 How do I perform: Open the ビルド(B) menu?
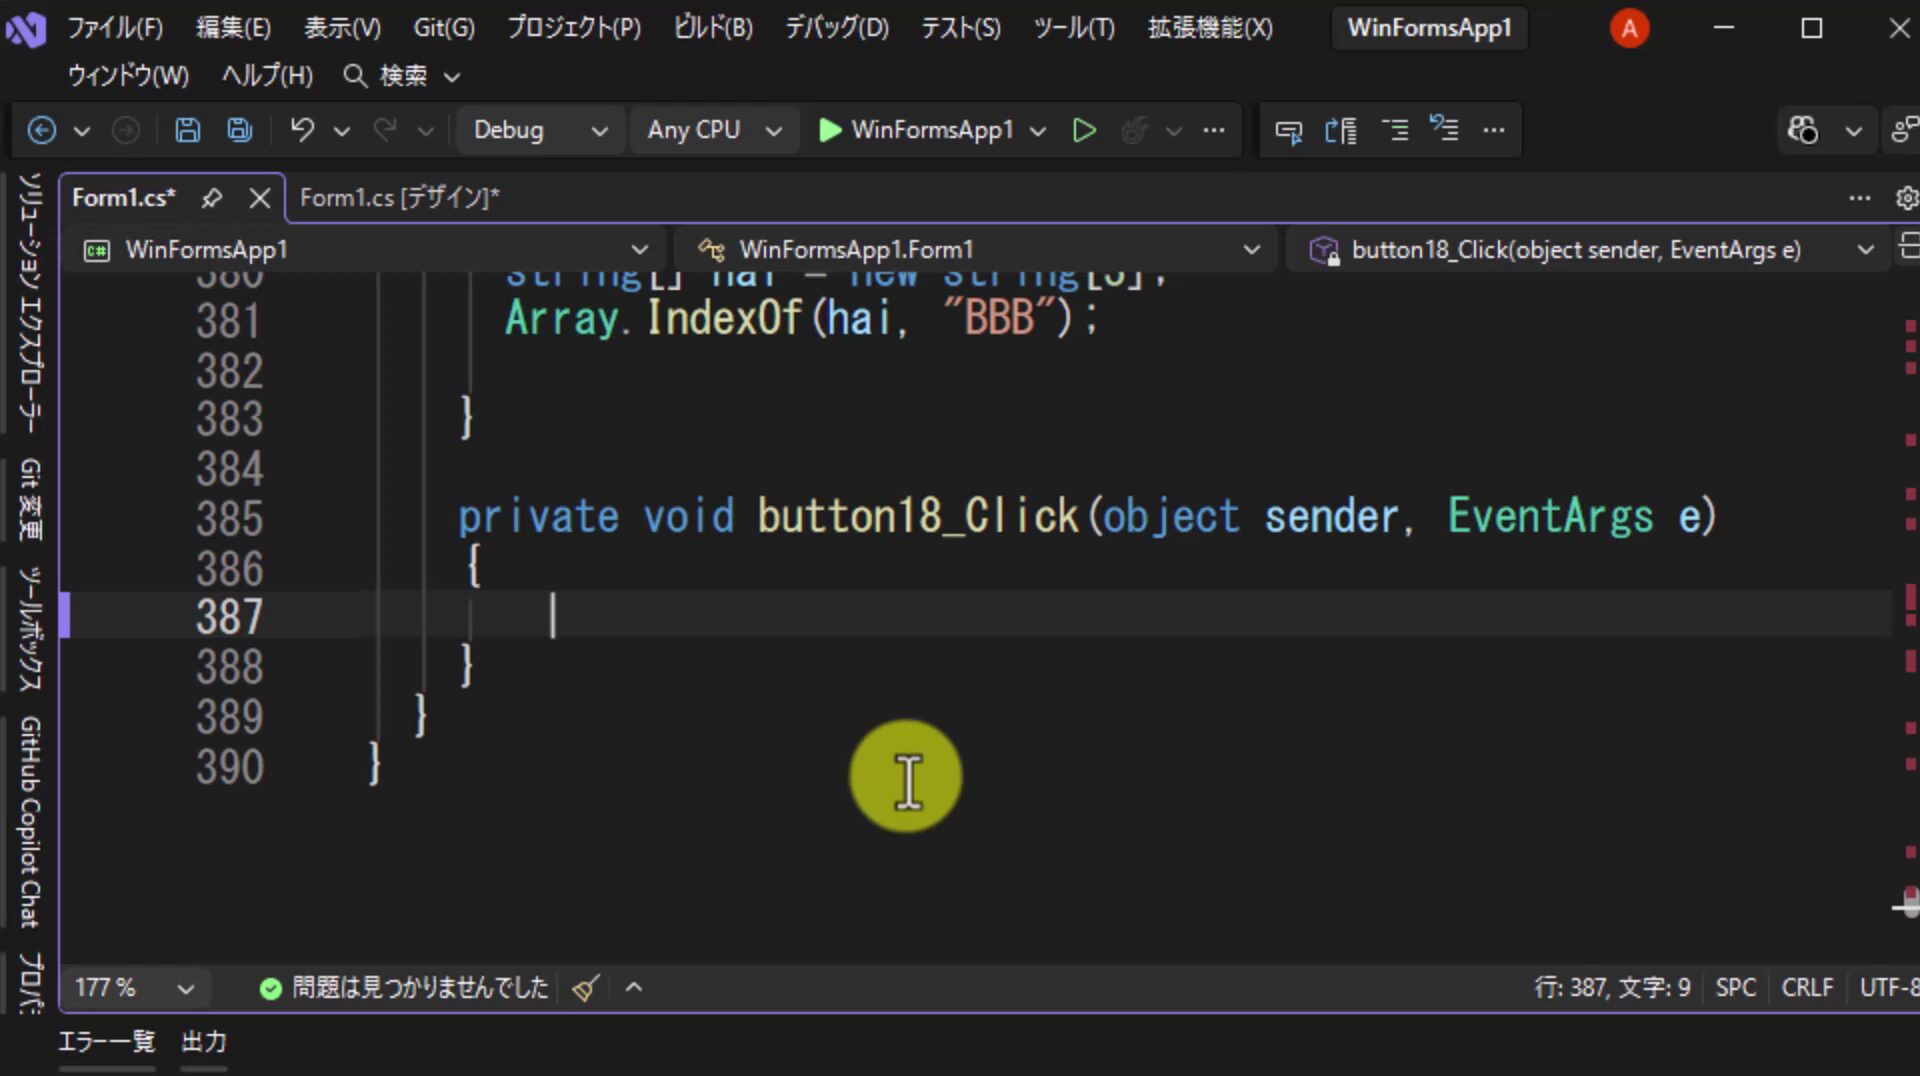coord(712,28)
